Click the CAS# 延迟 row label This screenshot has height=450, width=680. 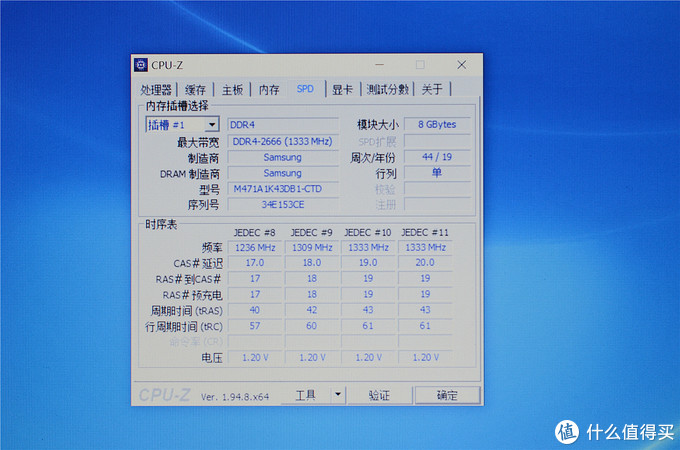click(198, 263)
